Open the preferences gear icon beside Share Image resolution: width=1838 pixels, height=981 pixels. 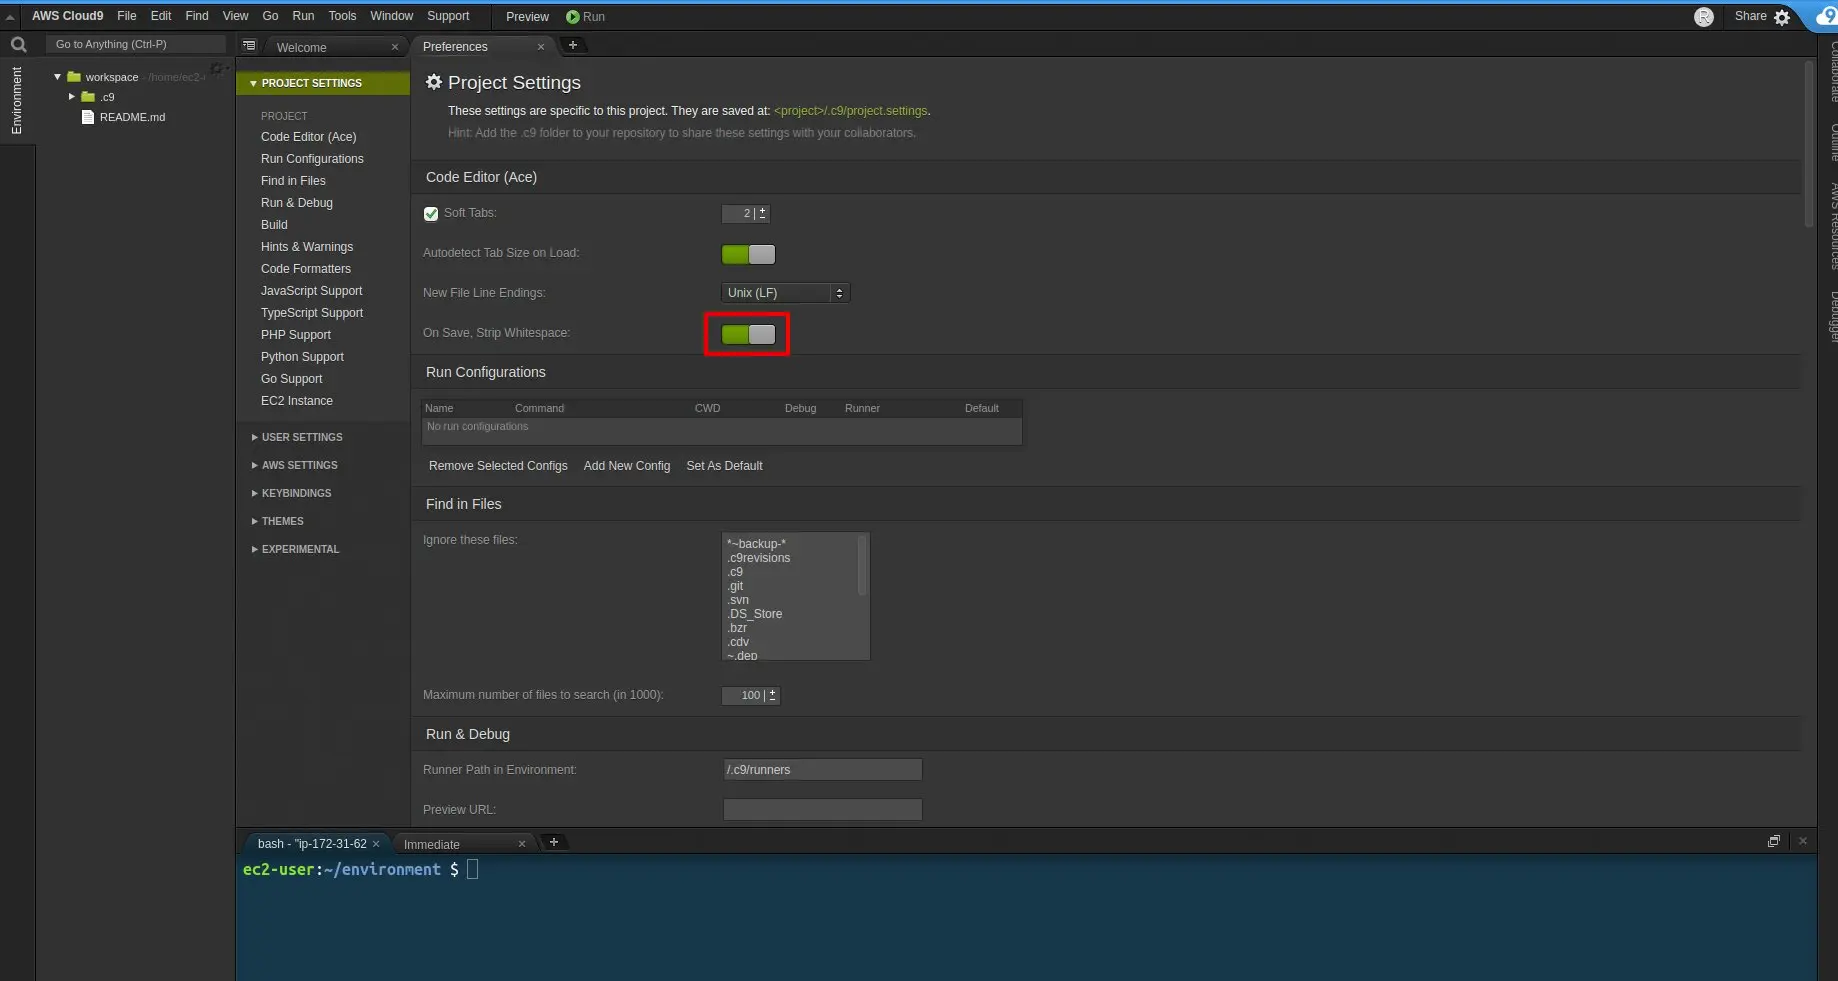[1782, 17]
